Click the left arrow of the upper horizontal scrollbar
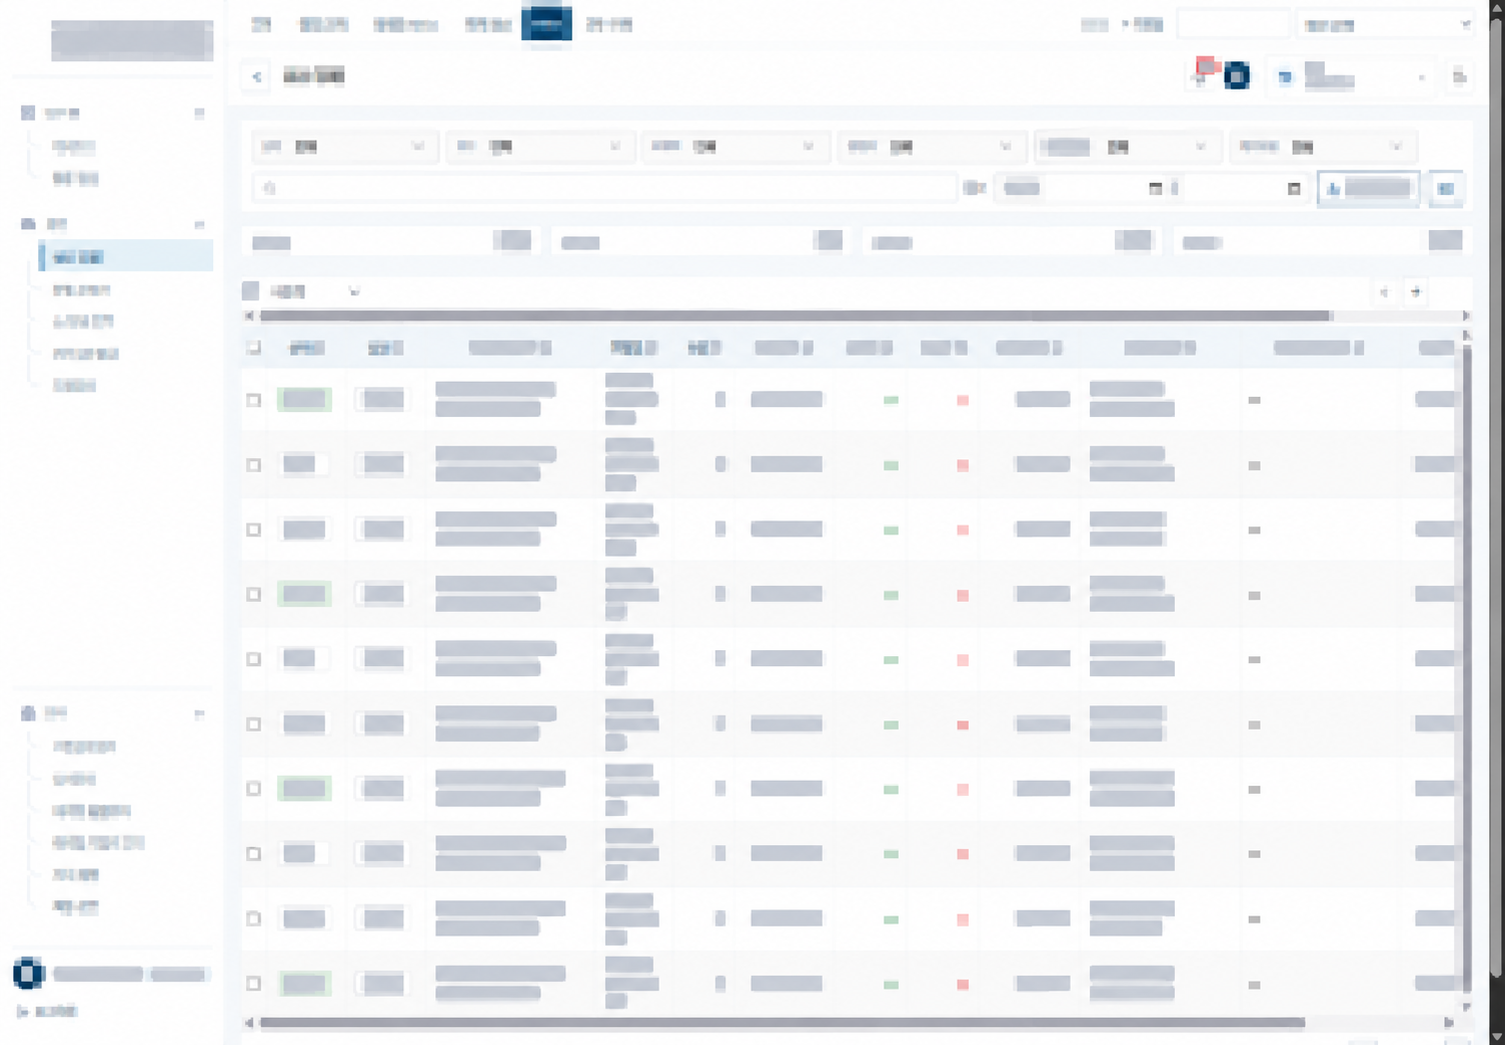 point(249,316)
